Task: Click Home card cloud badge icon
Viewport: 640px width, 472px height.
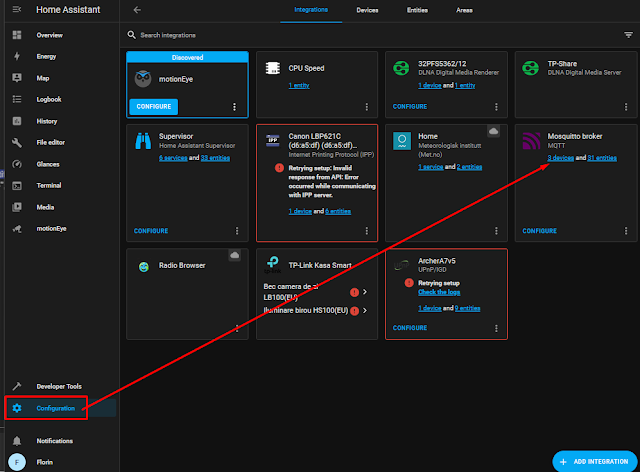Action: click(x=493, y=131)
